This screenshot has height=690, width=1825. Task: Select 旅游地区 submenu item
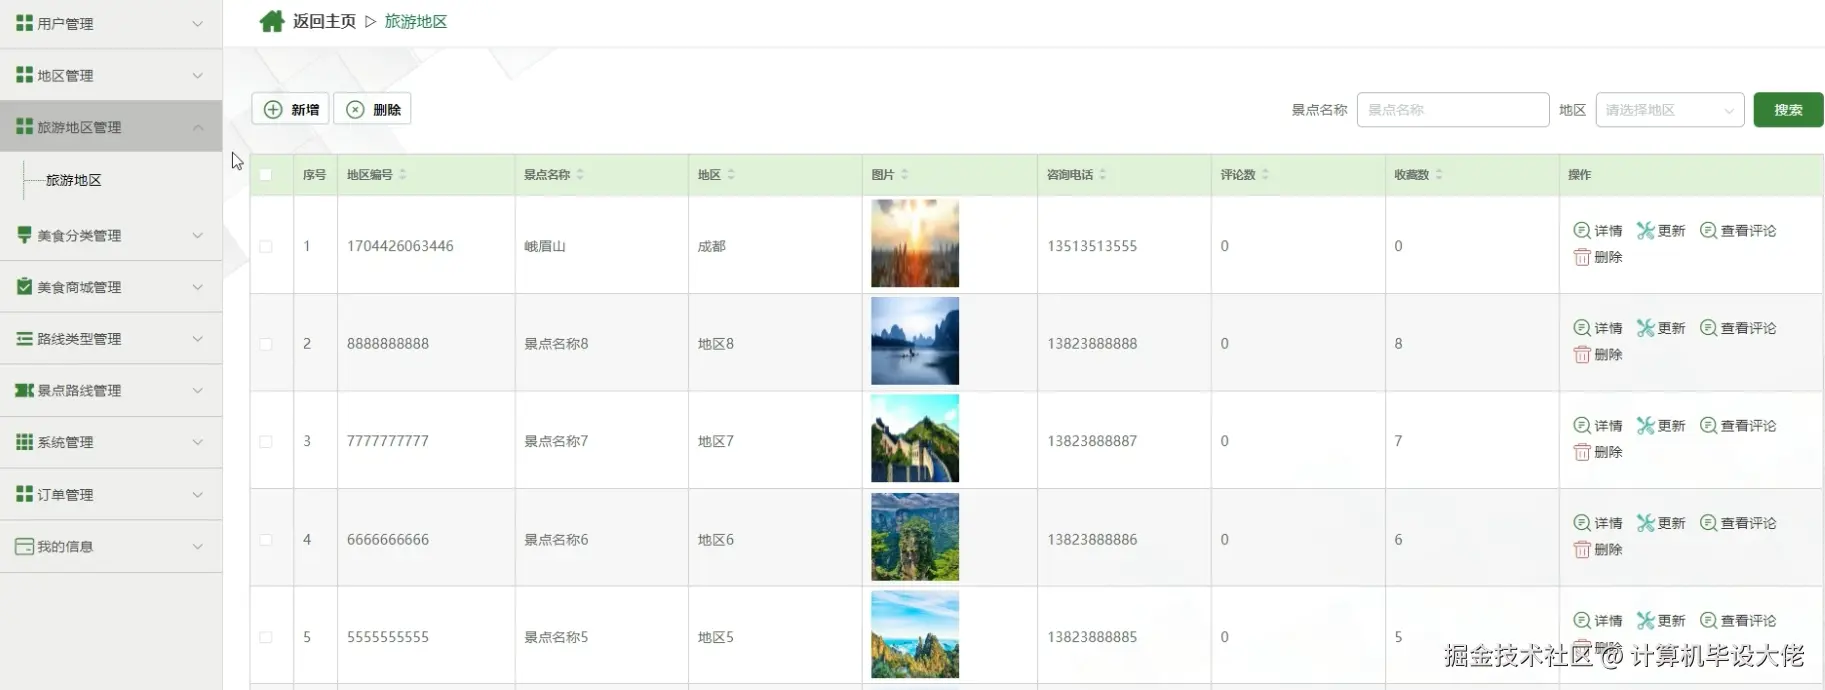coord(74,180)
